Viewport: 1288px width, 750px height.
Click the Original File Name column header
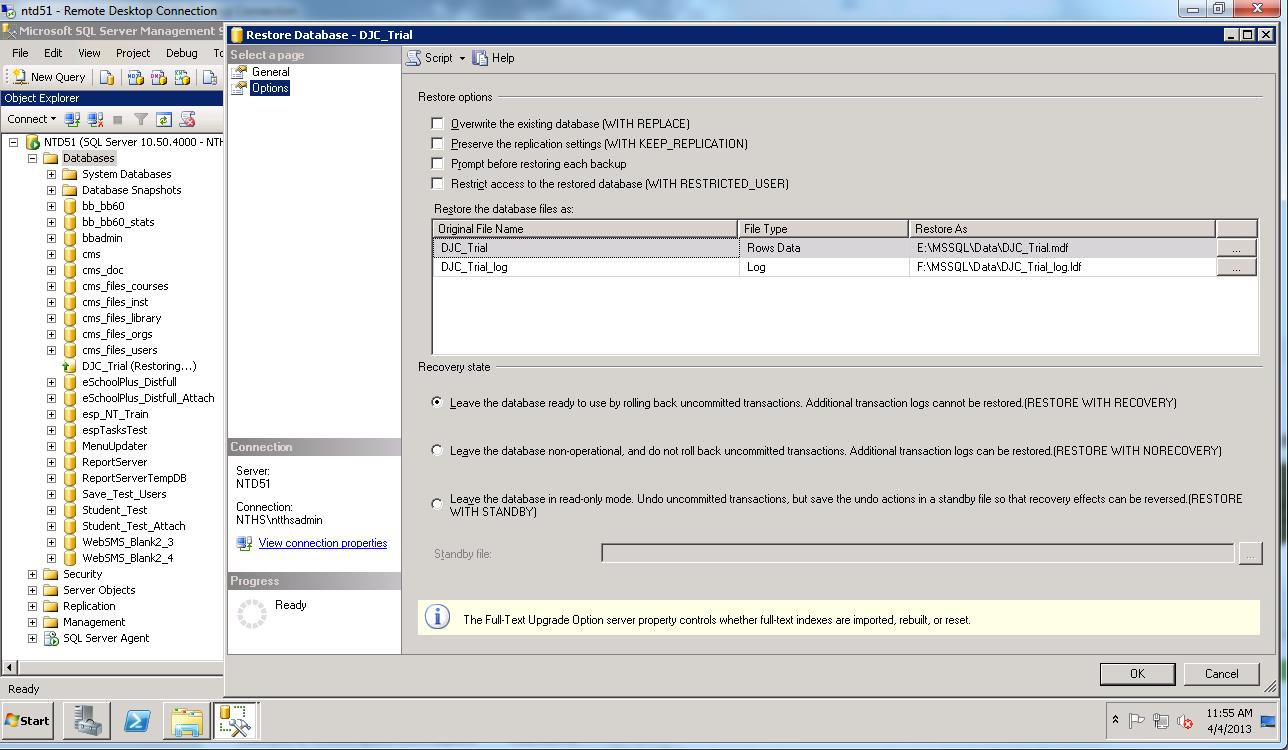click(585, 229)
